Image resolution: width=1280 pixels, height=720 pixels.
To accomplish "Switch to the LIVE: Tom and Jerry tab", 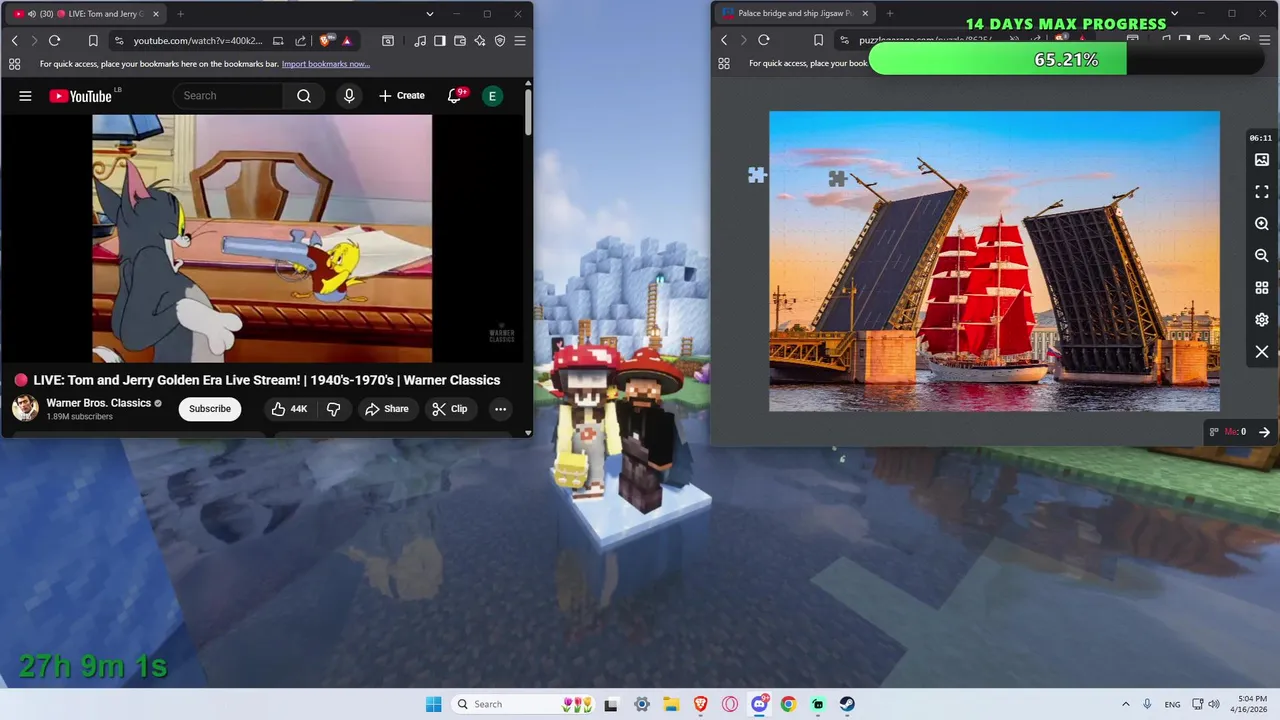I will pos(85,14).
